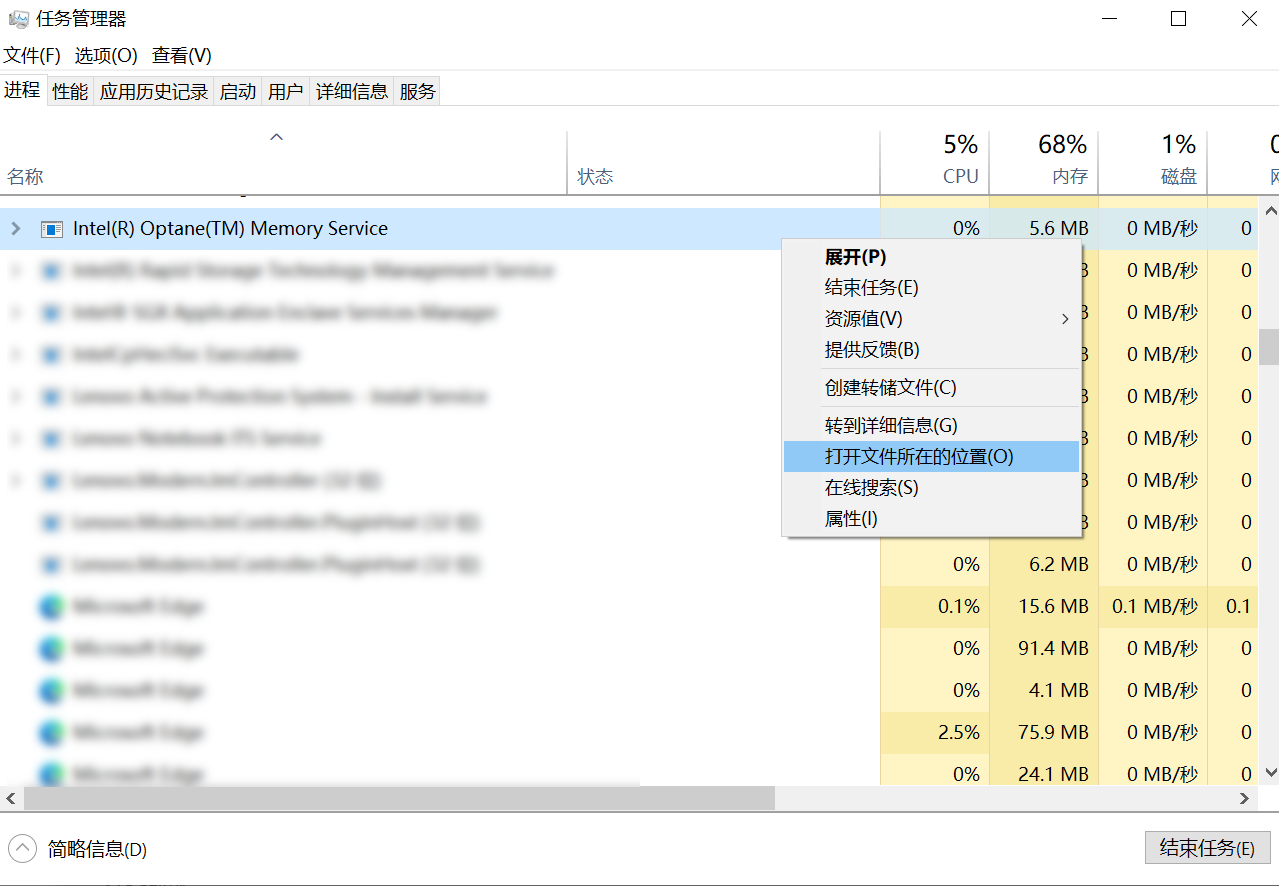Click the vertical scrollbar down arrow
The width and height of the screenshot is (1279, 886).
coord(1269,772)
